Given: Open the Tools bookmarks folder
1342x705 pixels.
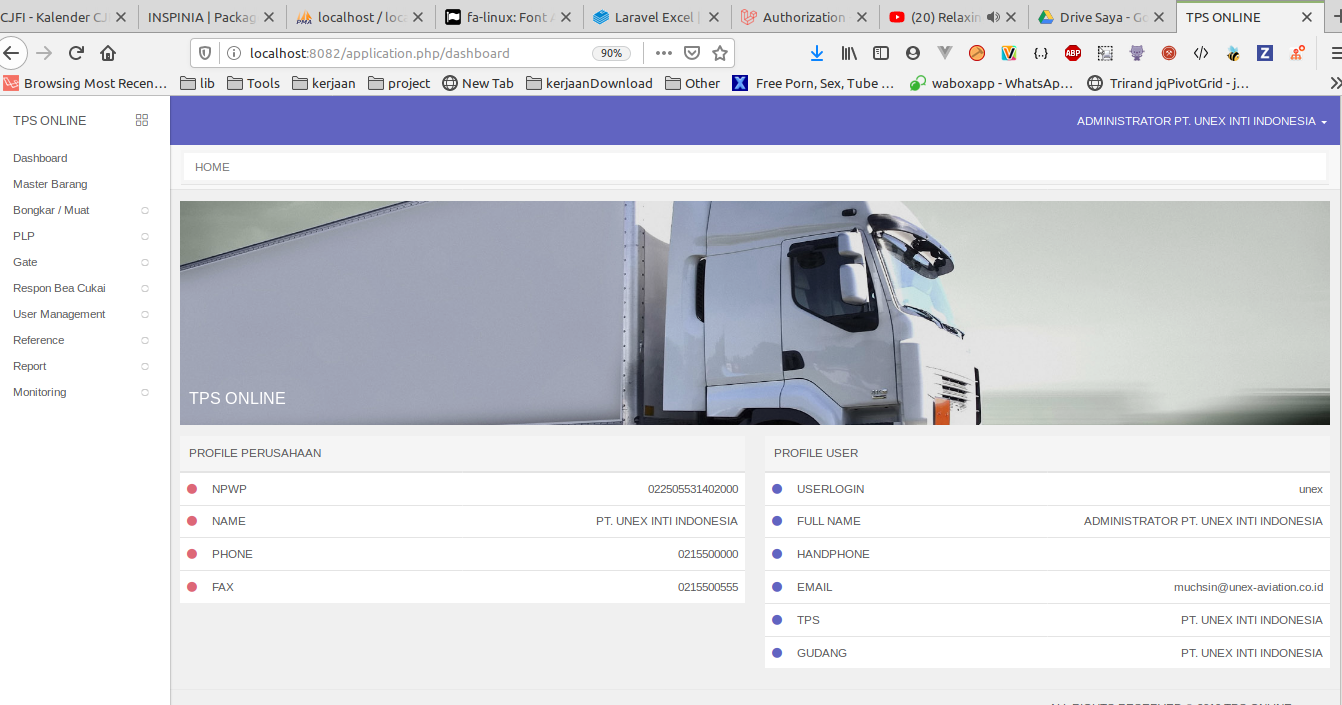Looking at the screenshot, I should pyautogui.click(x=253, y=83).
